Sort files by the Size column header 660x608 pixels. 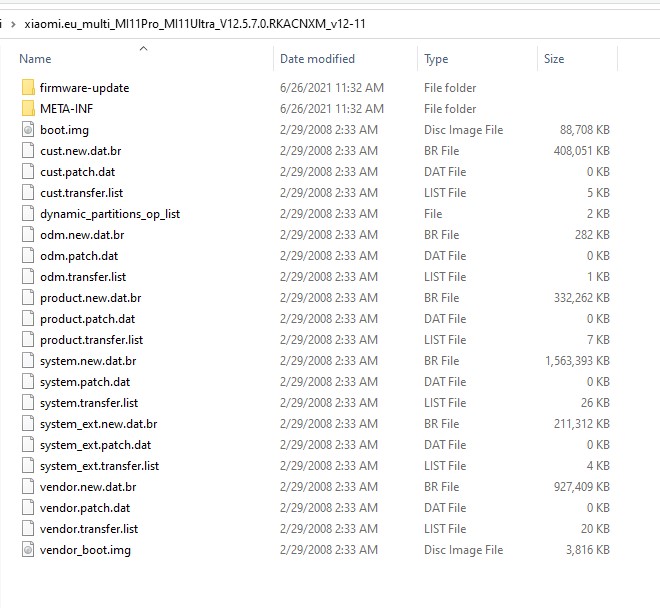[554, 59]
